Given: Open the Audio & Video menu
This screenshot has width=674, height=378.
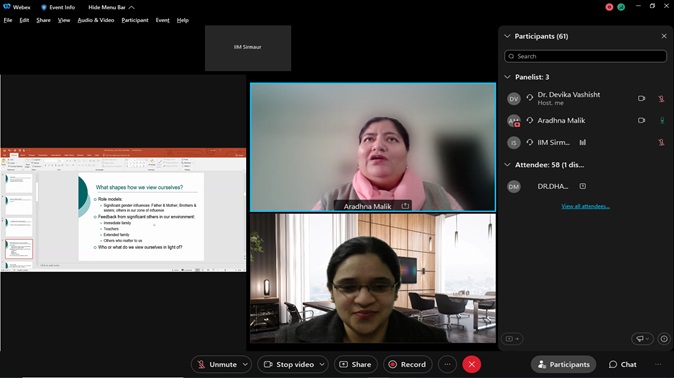Looking at the screenshot, I should [96, 20].
